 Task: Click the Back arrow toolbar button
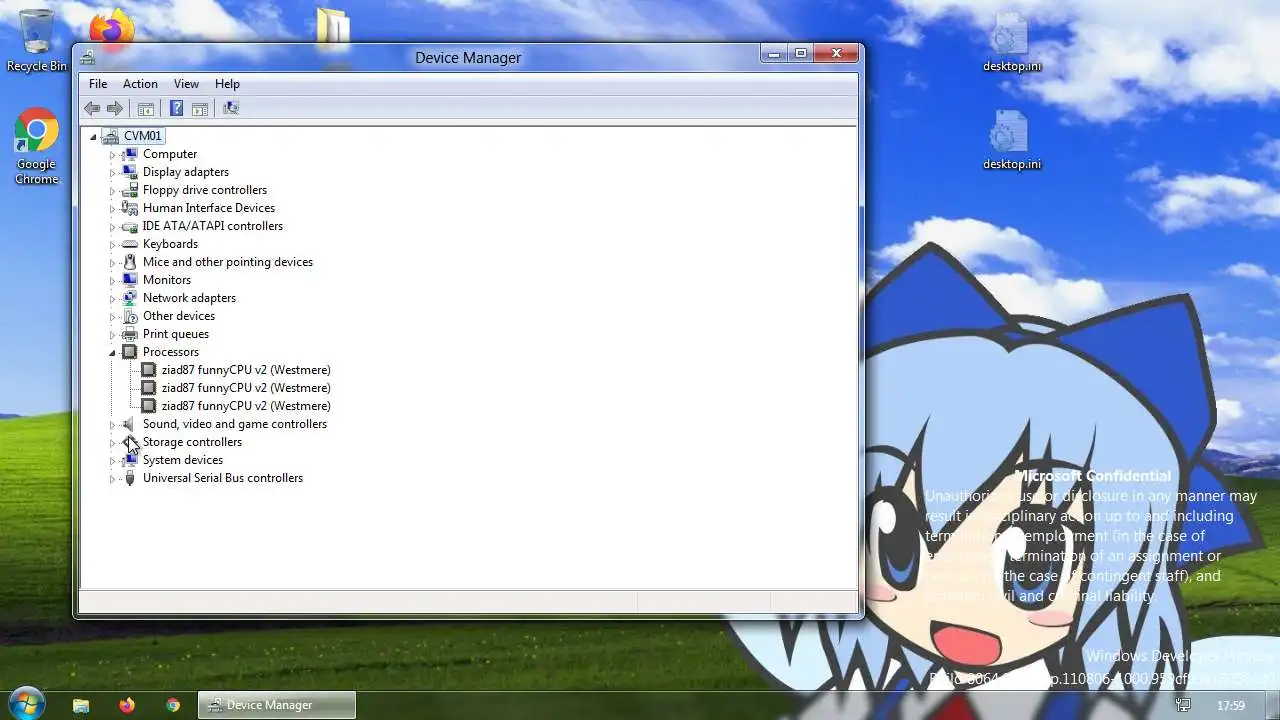pos(92,108)
